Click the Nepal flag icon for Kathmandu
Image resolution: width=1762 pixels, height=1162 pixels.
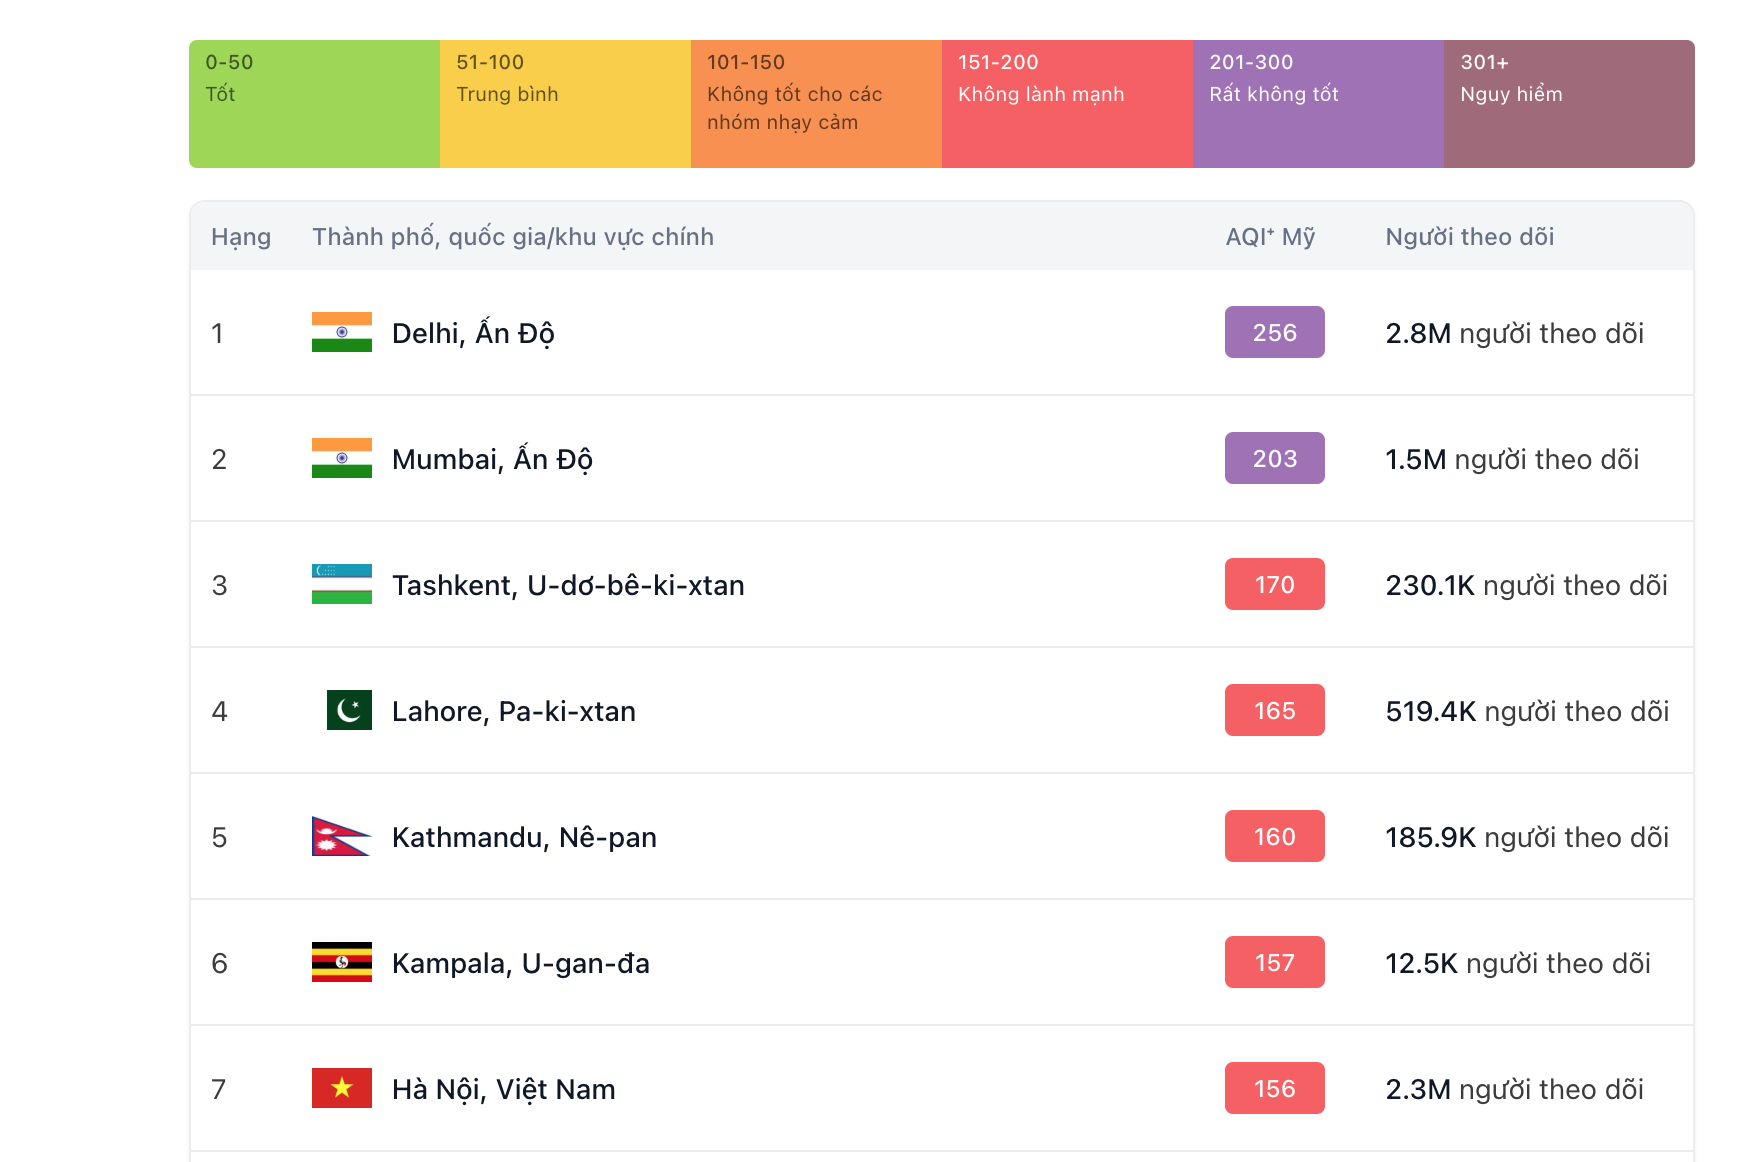(341, 836)
